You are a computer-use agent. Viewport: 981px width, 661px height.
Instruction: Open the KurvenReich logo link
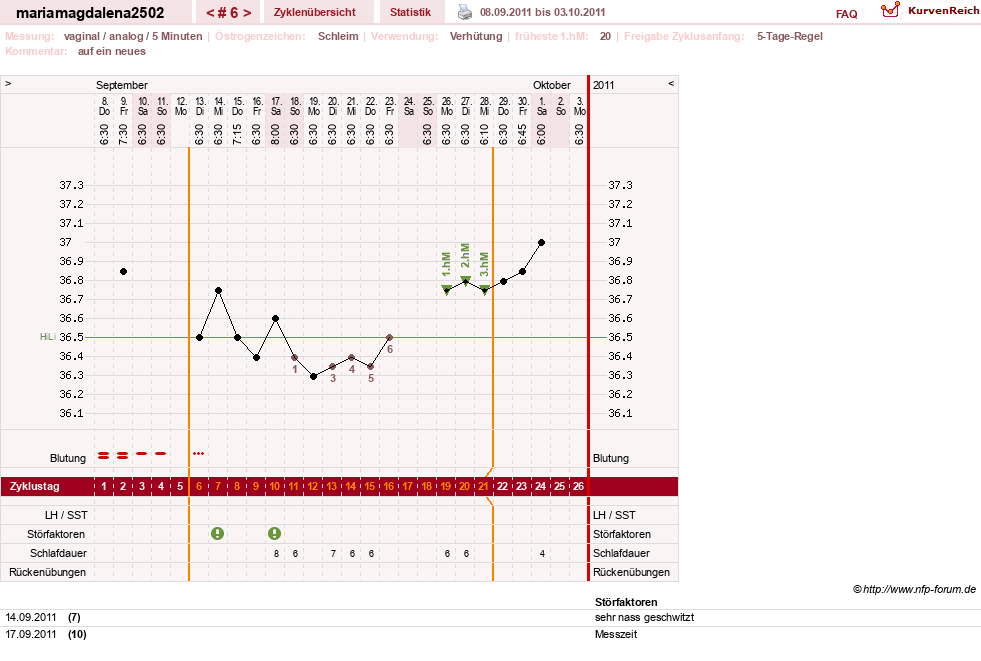point(930,11)
